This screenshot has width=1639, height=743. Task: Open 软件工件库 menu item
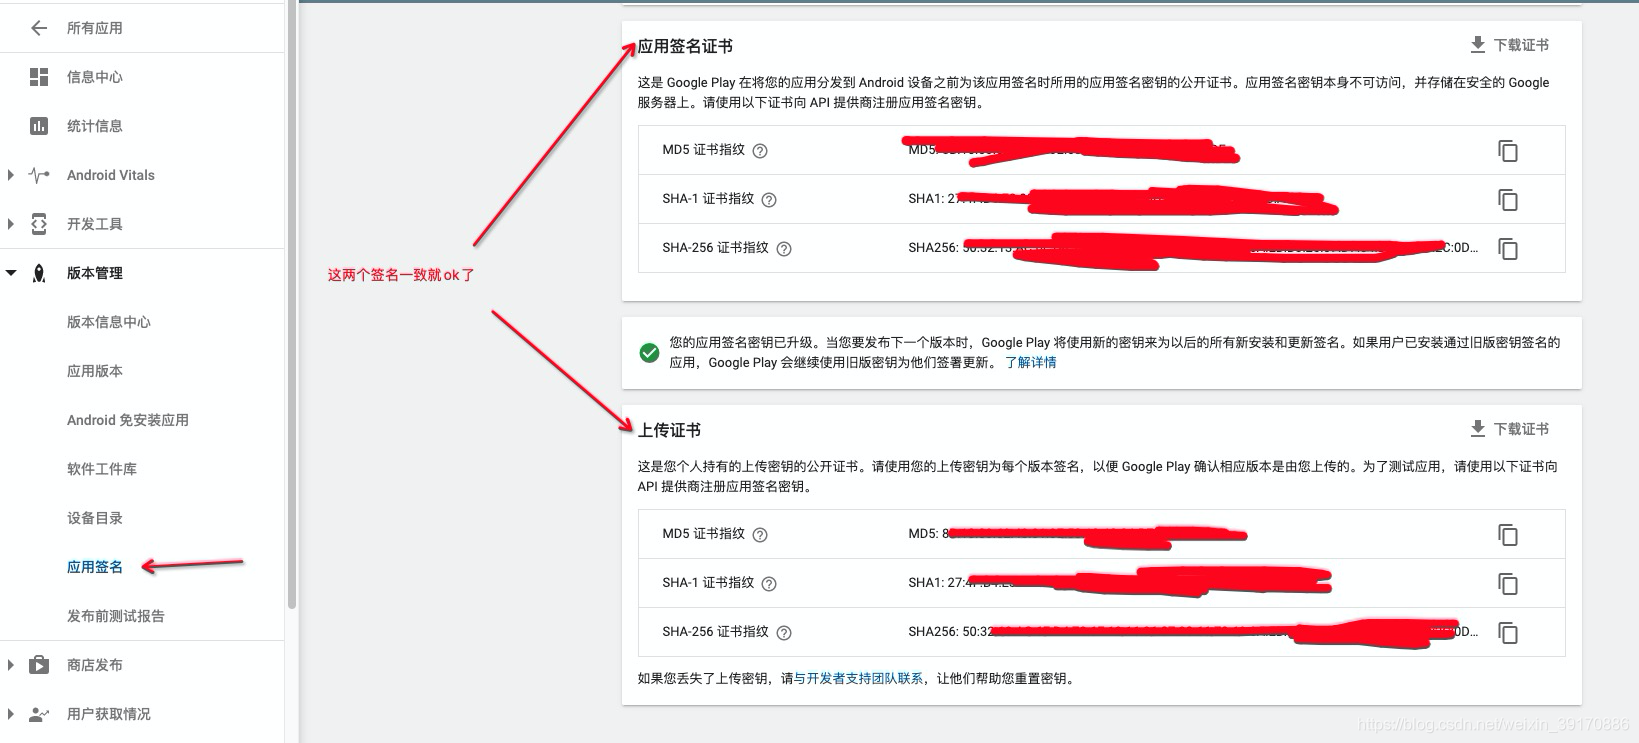tap(102, 469)
